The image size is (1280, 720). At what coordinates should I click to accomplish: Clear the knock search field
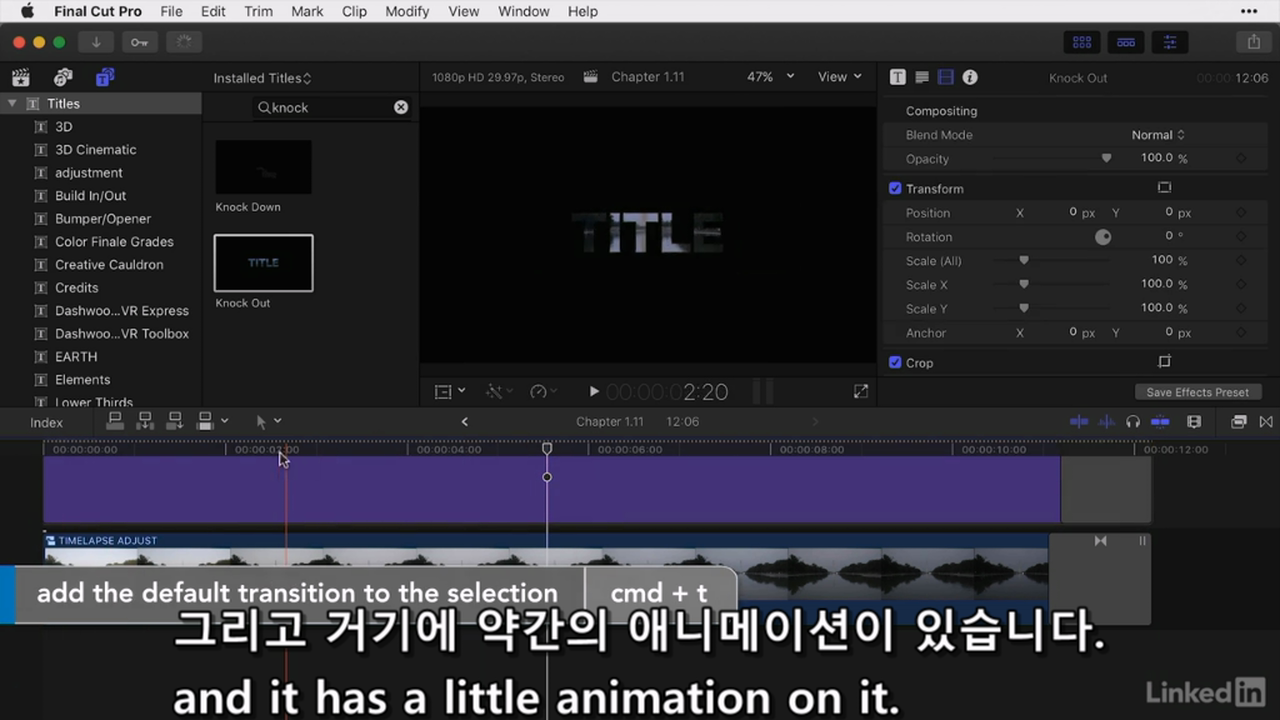[x=401, y=107]
